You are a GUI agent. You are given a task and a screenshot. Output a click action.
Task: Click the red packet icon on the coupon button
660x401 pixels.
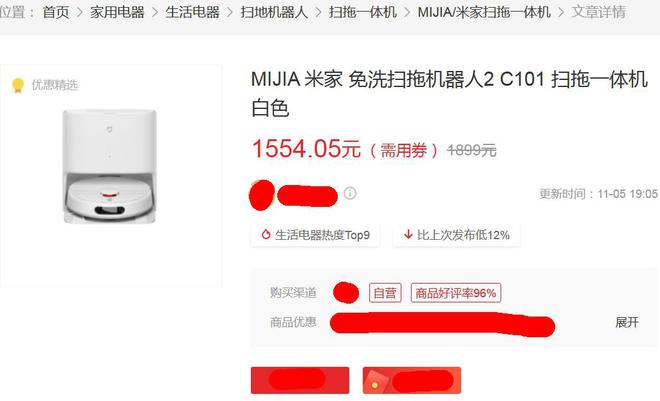[x=375, y=385]
